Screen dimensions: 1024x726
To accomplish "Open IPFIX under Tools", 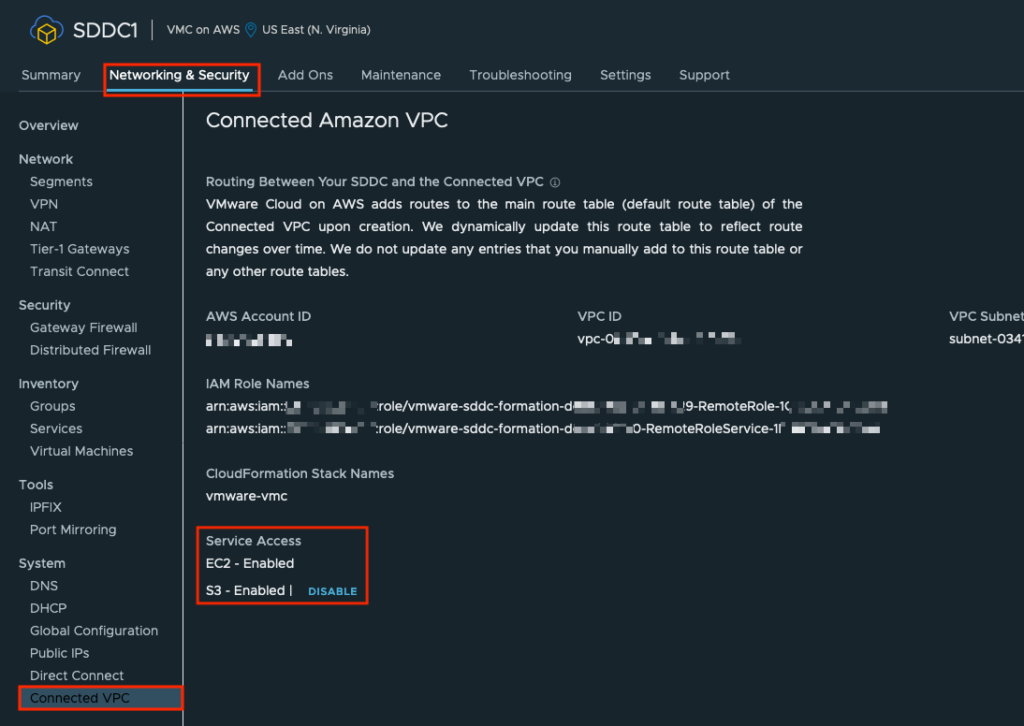I will pos(46,507).
